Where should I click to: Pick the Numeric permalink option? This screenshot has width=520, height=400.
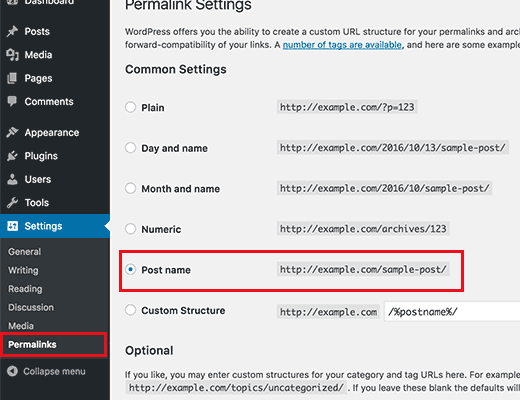click(x=130, y=229)
